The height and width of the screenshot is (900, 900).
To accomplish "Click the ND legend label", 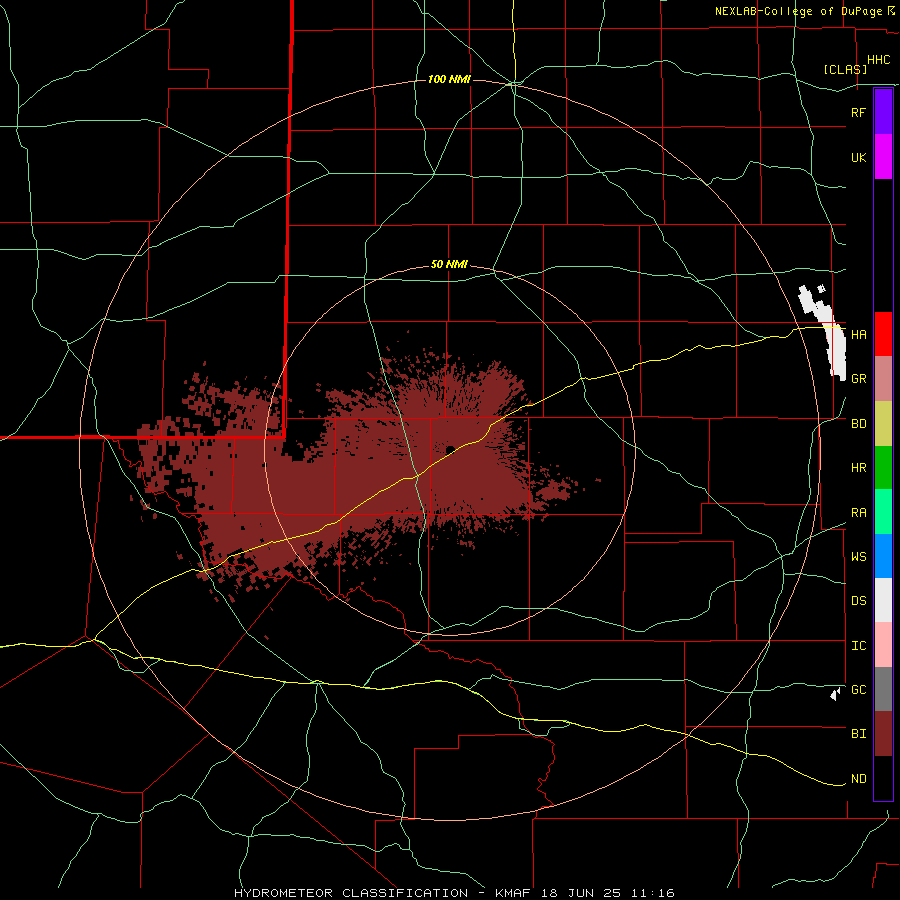I will coord(858,779).
